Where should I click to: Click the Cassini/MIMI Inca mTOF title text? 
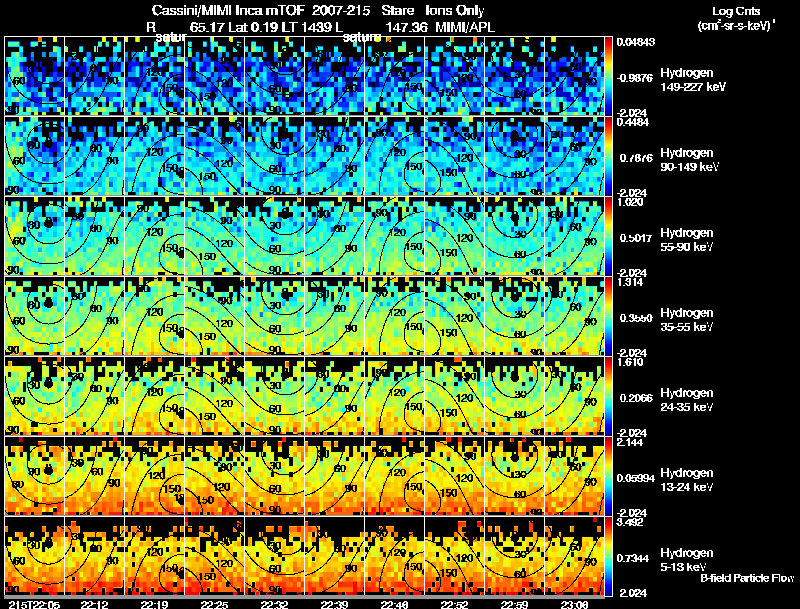click(x=229, y=11)
